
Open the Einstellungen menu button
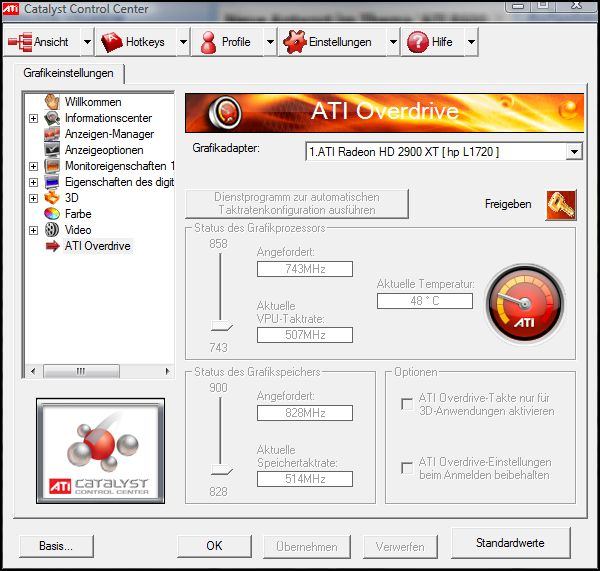point(333,42)
